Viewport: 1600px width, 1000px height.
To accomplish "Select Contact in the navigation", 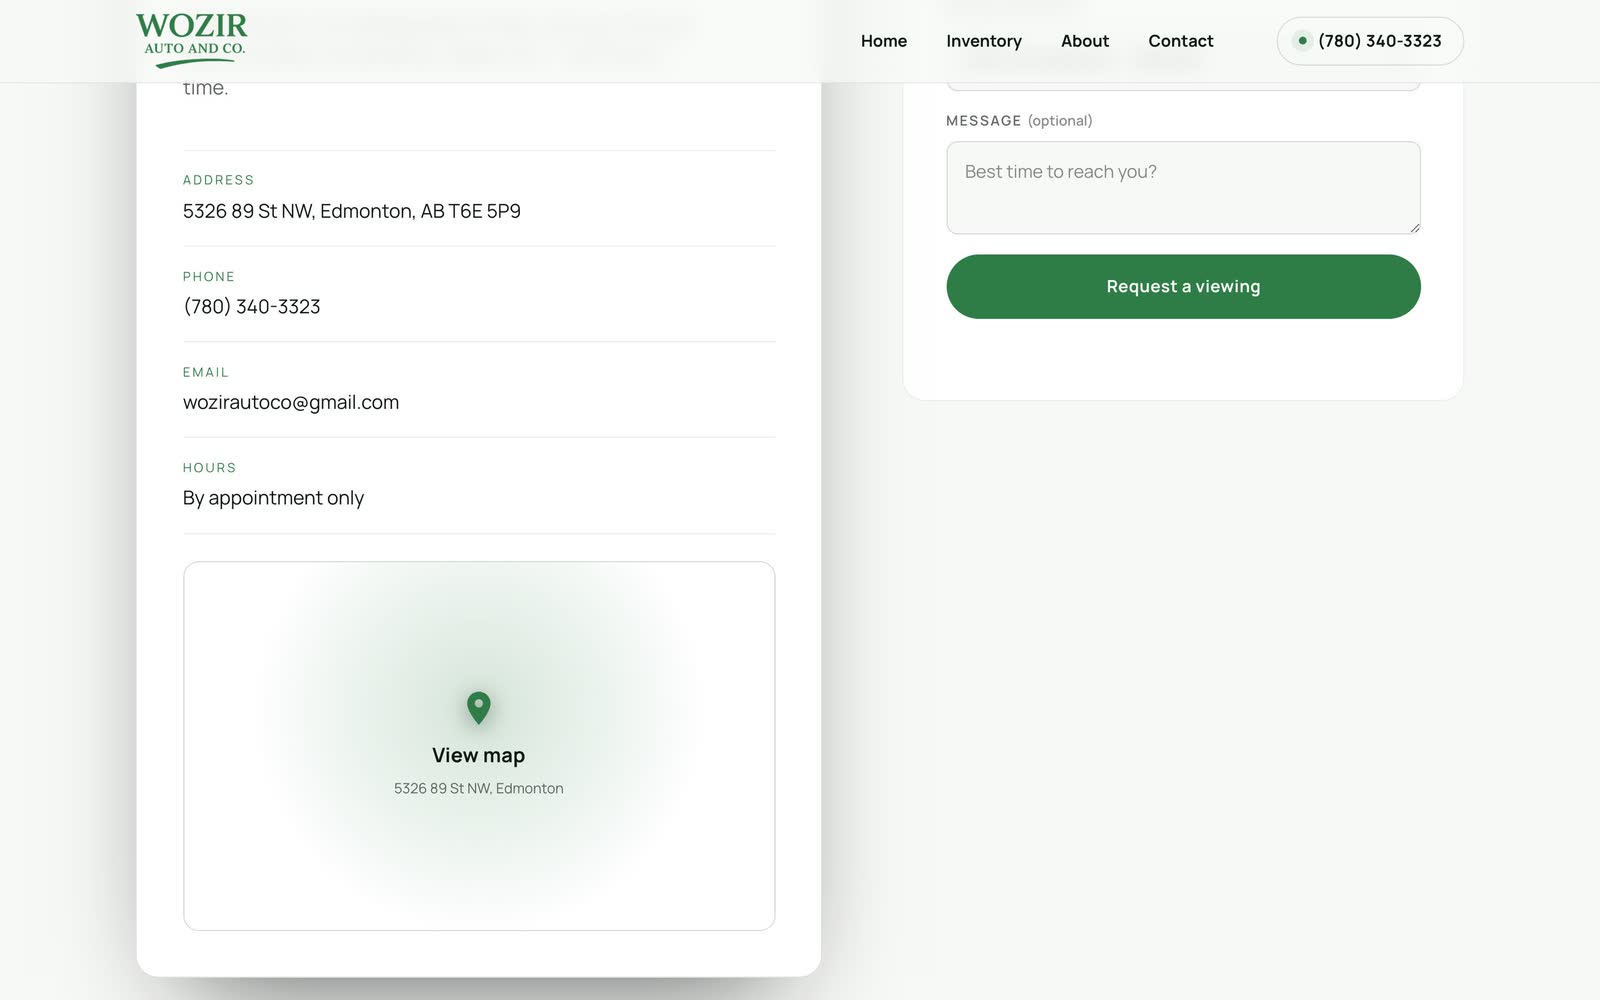I will tap(1181, 41).
